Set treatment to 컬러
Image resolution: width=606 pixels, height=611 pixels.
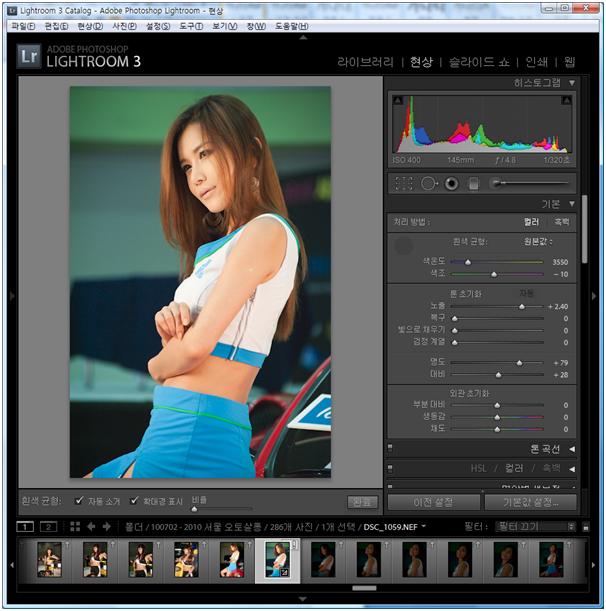531,222
